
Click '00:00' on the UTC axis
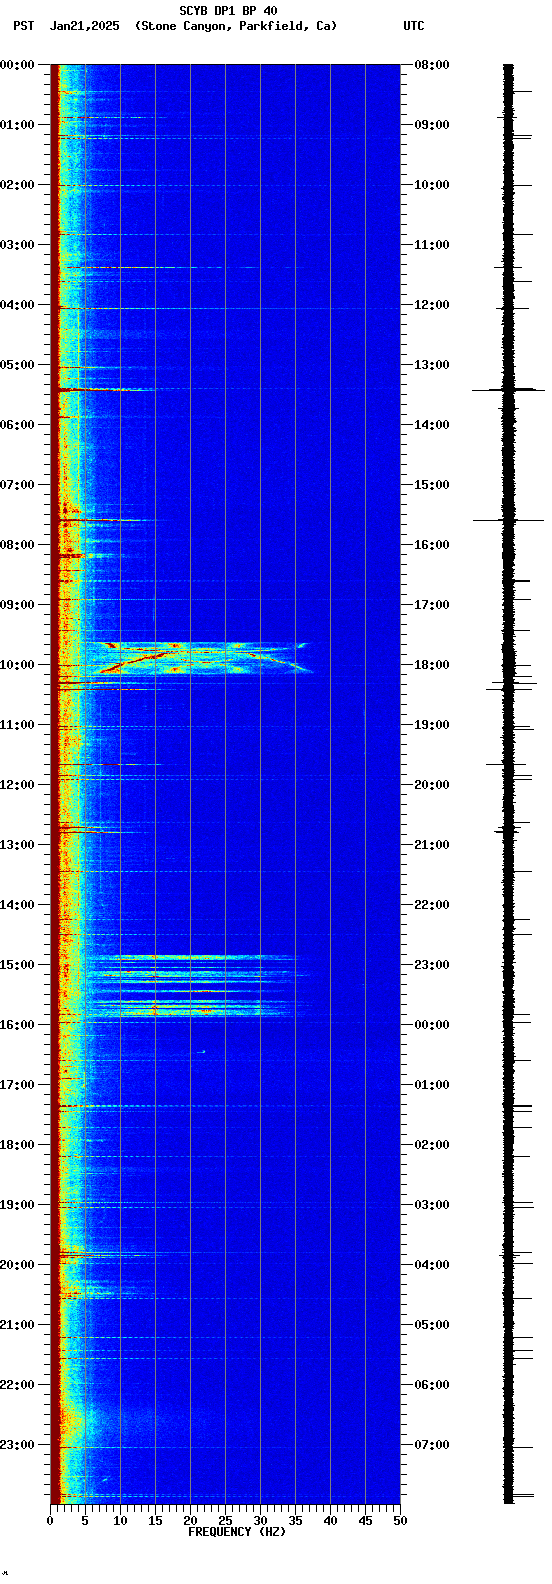(x=432, y=1025)
